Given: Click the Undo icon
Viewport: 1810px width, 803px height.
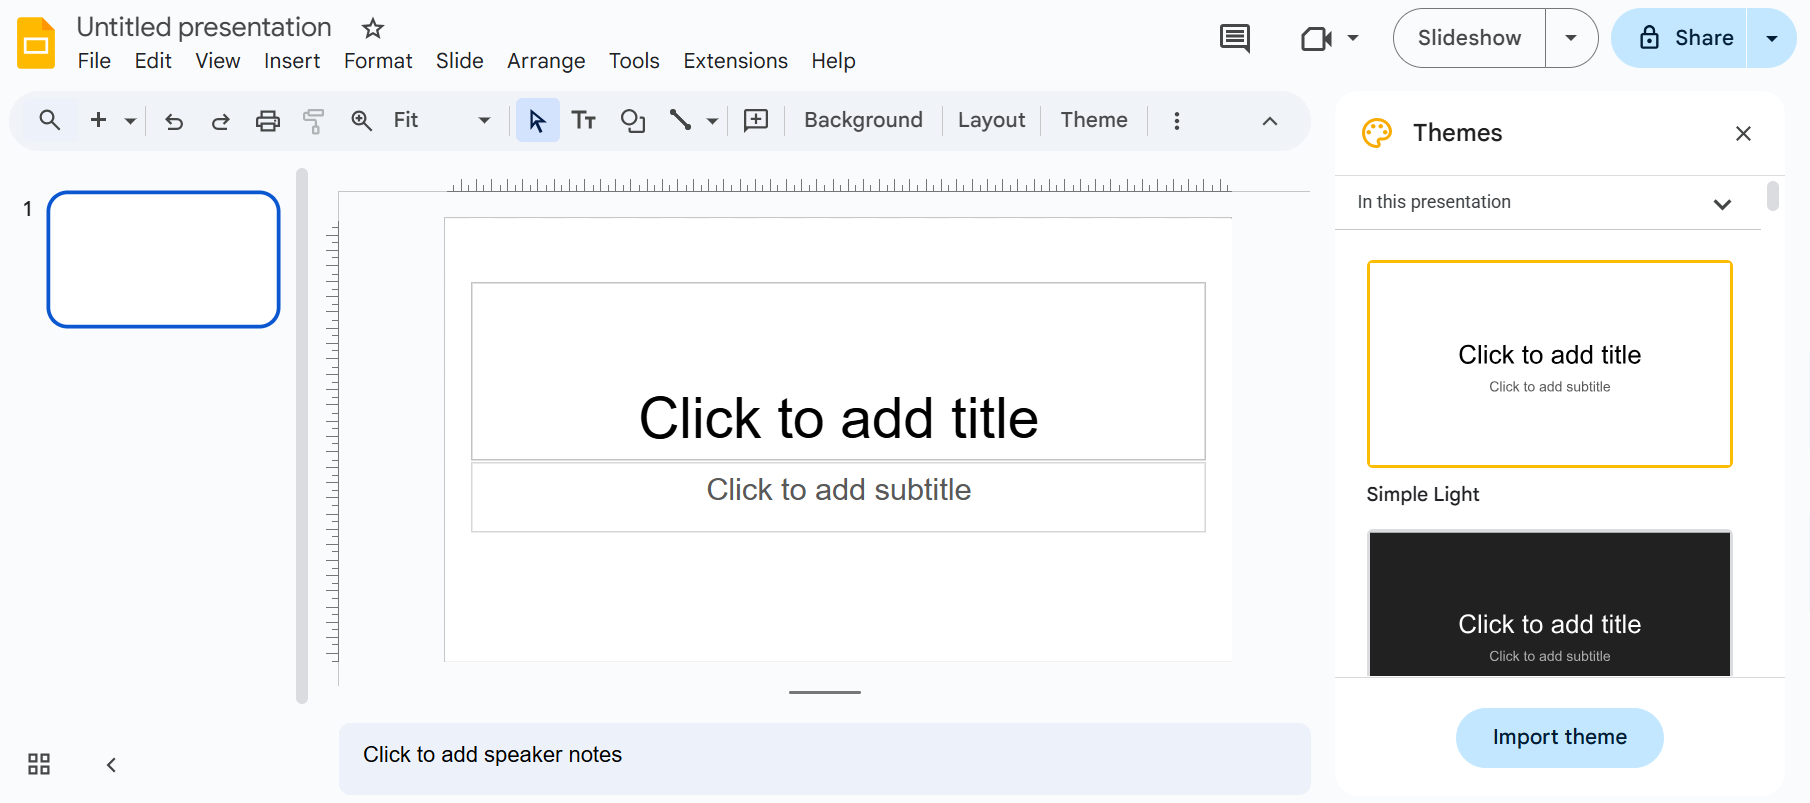Looking at the screenshot, I should click(x=174, y=121).
